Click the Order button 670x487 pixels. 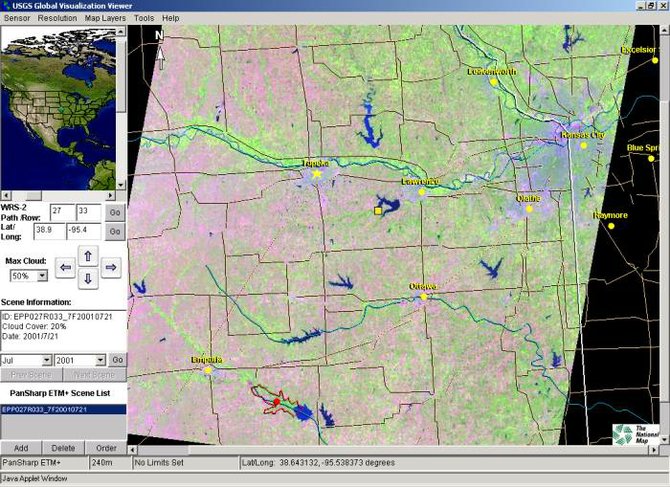point(106,448)
